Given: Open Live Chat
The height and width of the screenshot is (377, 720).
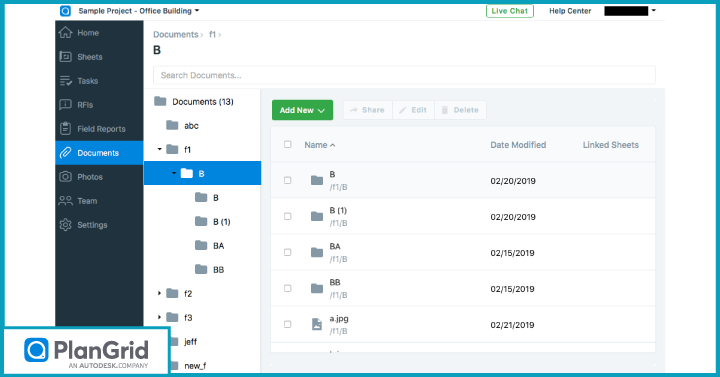Looking at the screenshot, I should (510, 11).
